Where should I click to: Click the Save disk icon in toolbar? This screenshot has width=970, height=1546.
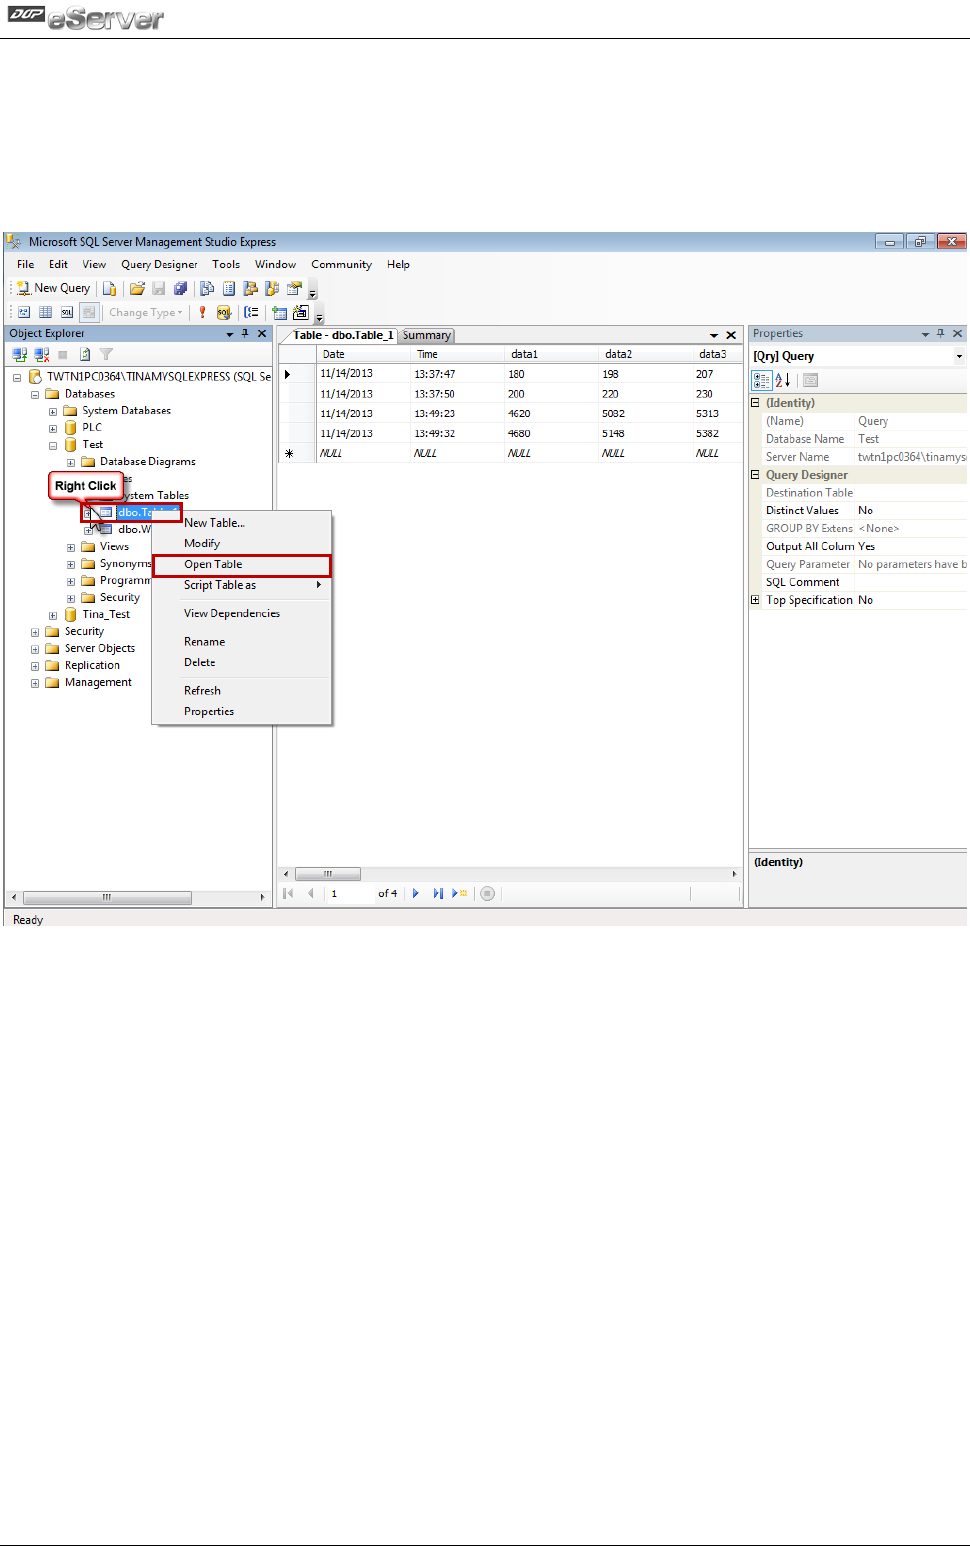[x=158, y=288]
